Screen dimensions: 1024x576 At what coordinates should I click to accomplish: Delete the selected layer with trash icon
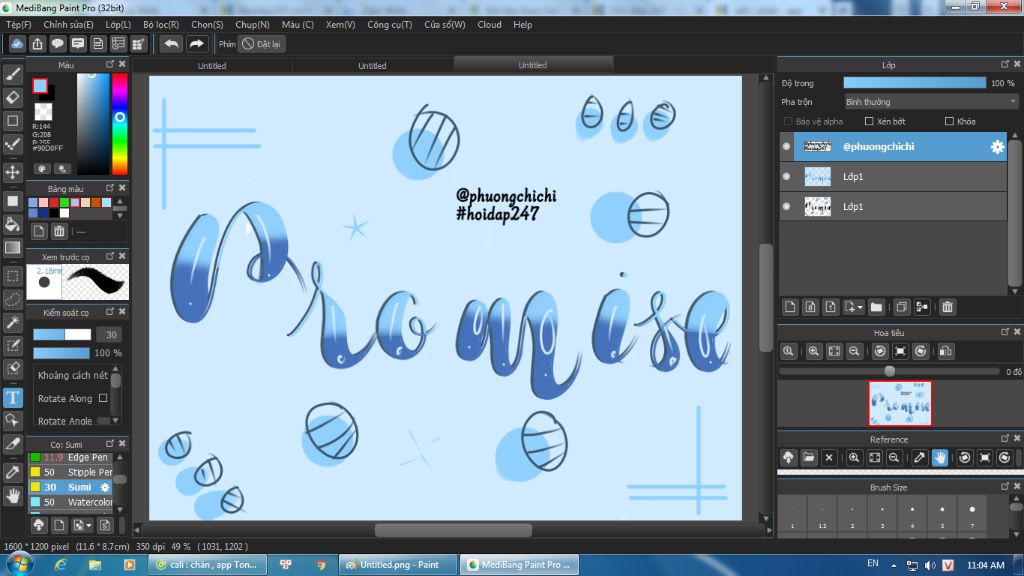947,307
